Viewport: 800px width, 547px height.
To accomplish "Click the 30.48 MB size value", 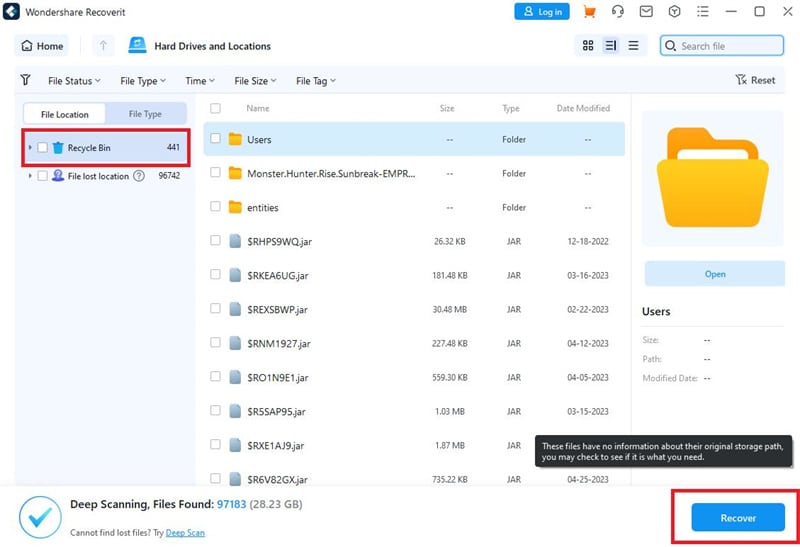I will coord(449,309).
